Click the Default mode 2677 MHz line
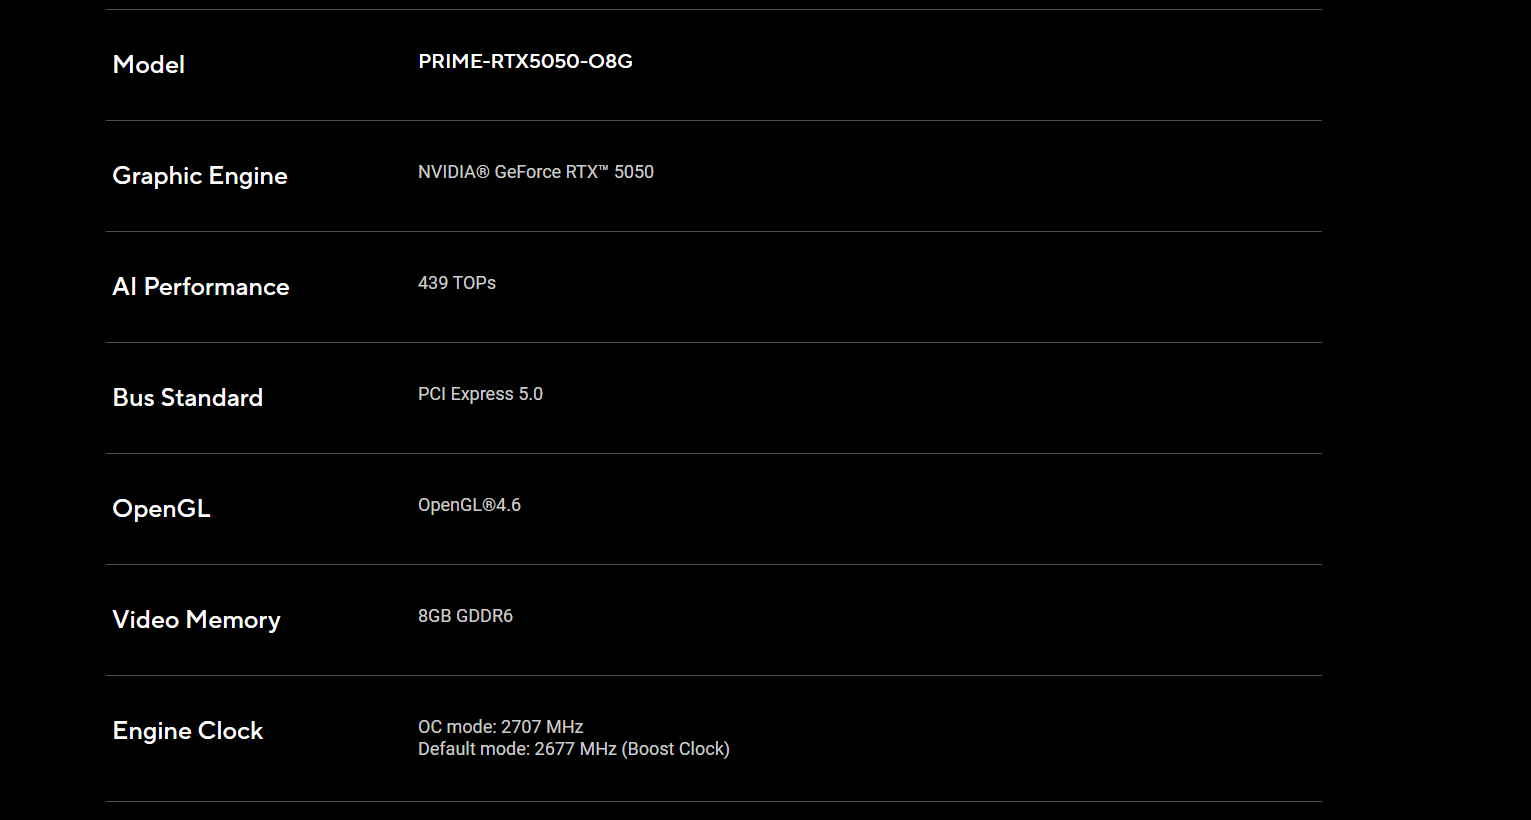Viewport: 1531px width, 820px height. (x=517, y=749)
